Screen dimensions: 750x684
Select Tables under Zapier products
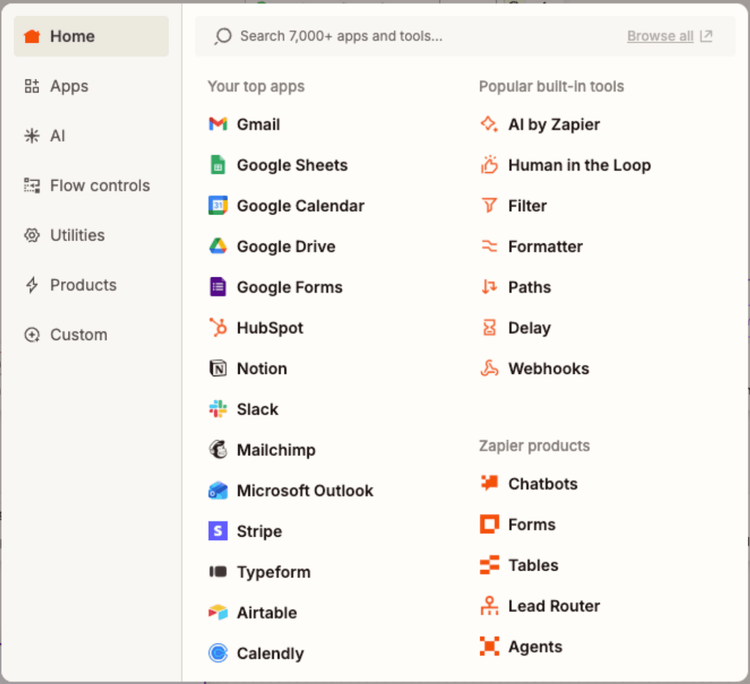point(532,565)
